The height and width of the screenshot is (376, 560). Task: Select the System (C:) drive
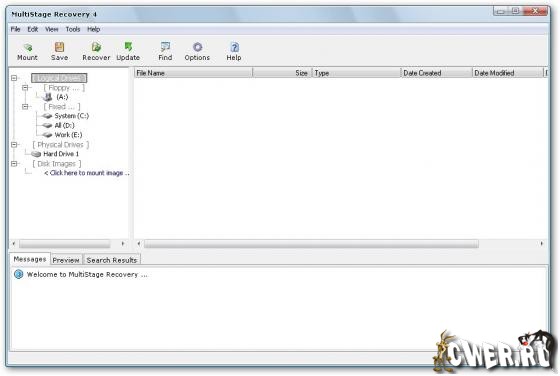tap(71, 116)
